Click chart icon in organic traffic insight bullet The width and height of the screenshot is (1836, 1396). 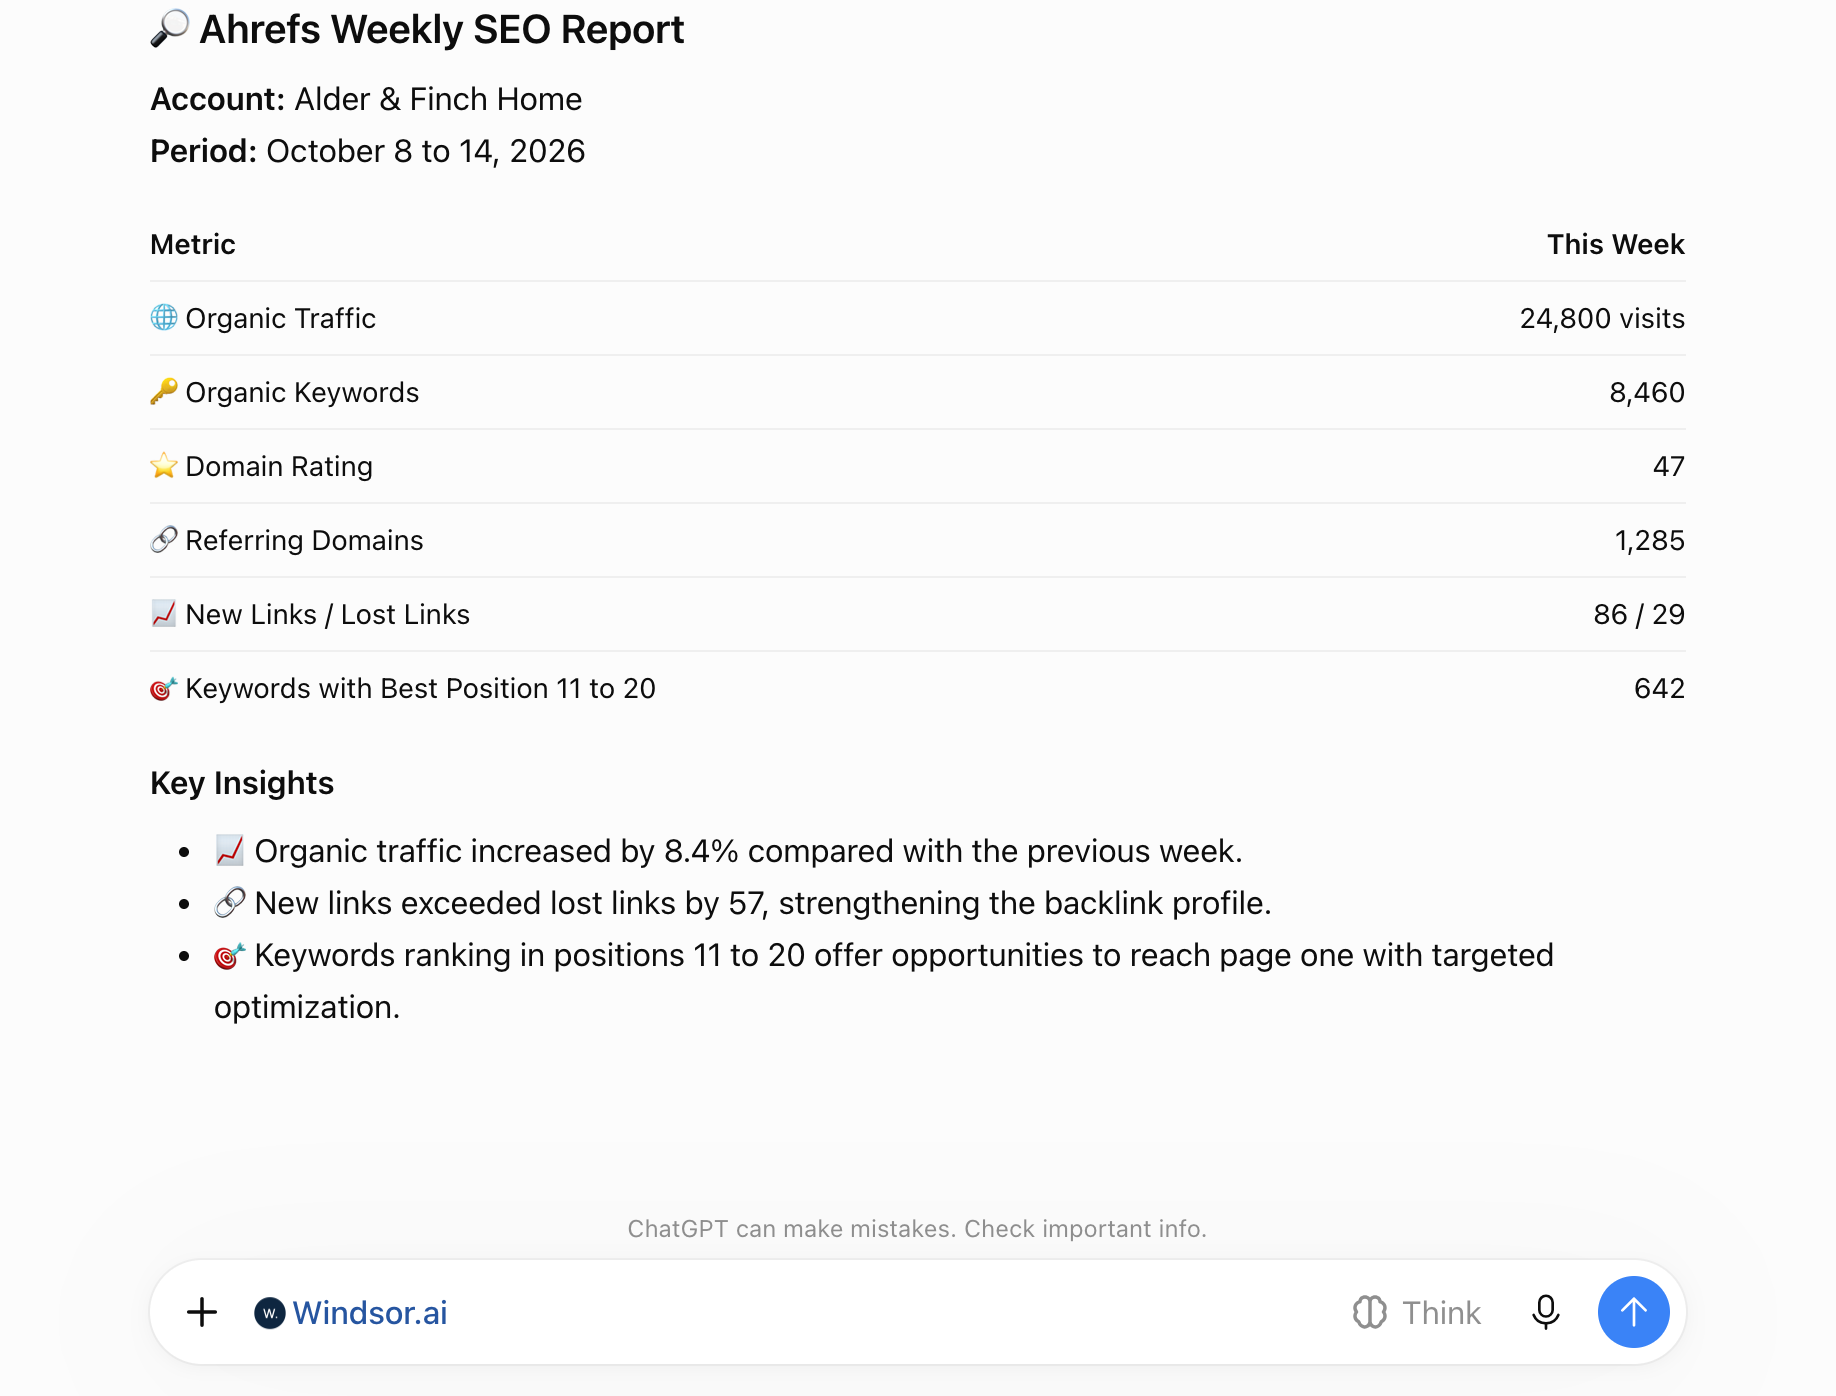(230, 851)
